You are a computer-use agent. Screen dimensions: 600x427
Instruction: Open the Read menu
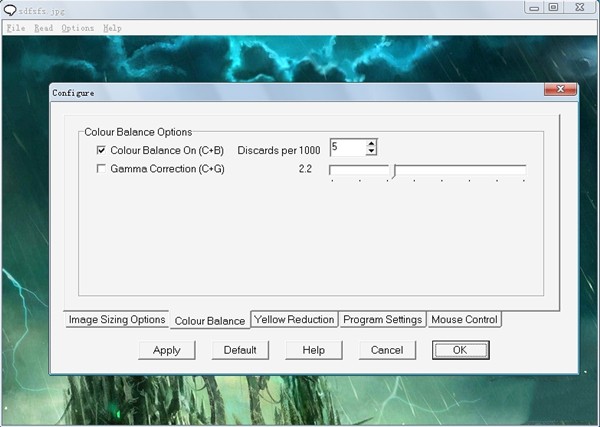click(43, 28)
